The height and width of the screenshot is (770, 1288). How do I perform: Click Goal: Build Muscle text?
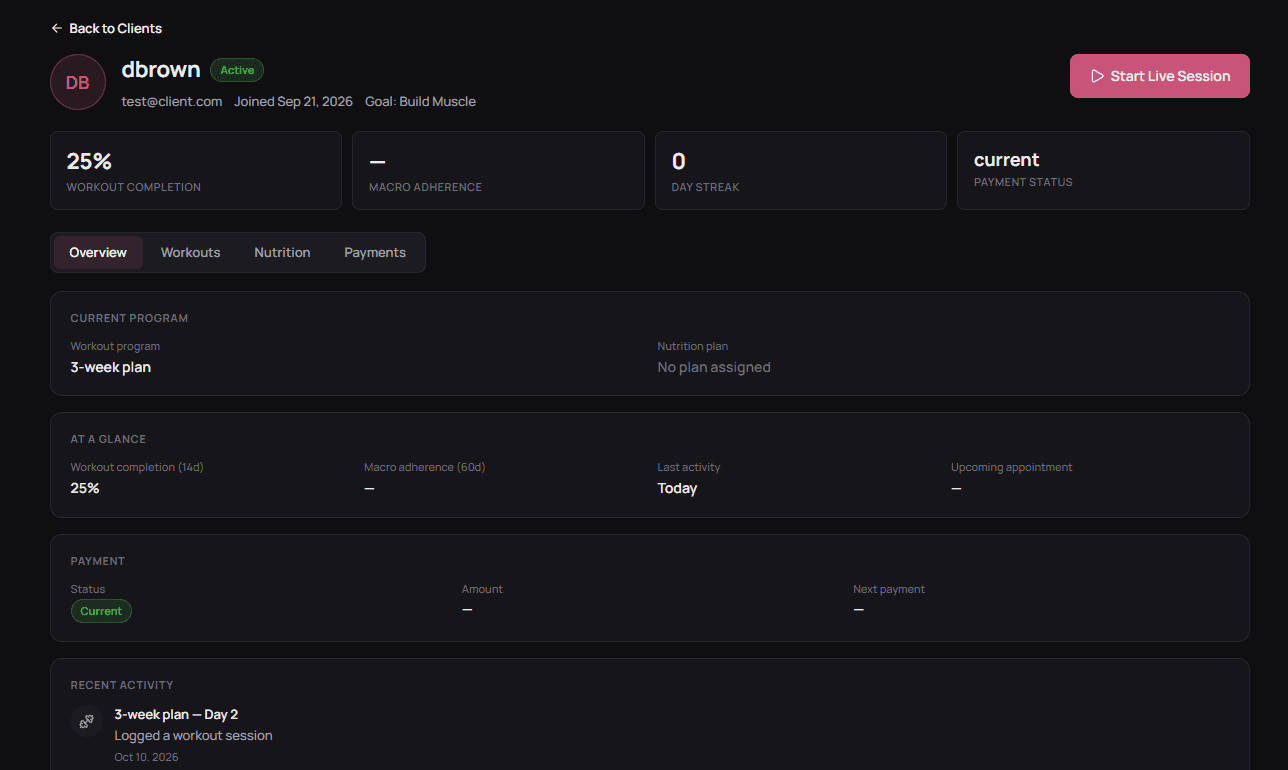click(420, 101)
